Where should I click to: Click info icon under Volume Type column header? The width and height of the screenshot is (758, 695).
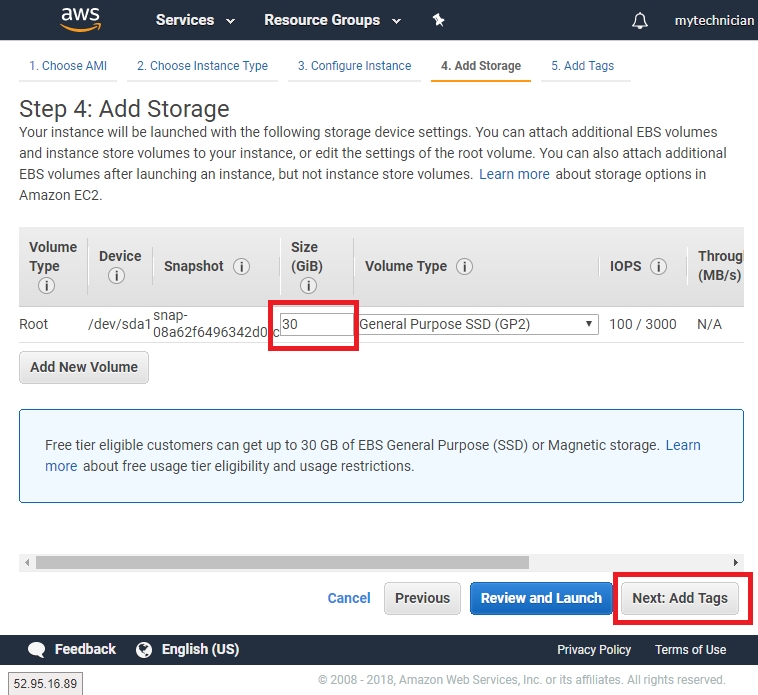[x=46, y=286]
